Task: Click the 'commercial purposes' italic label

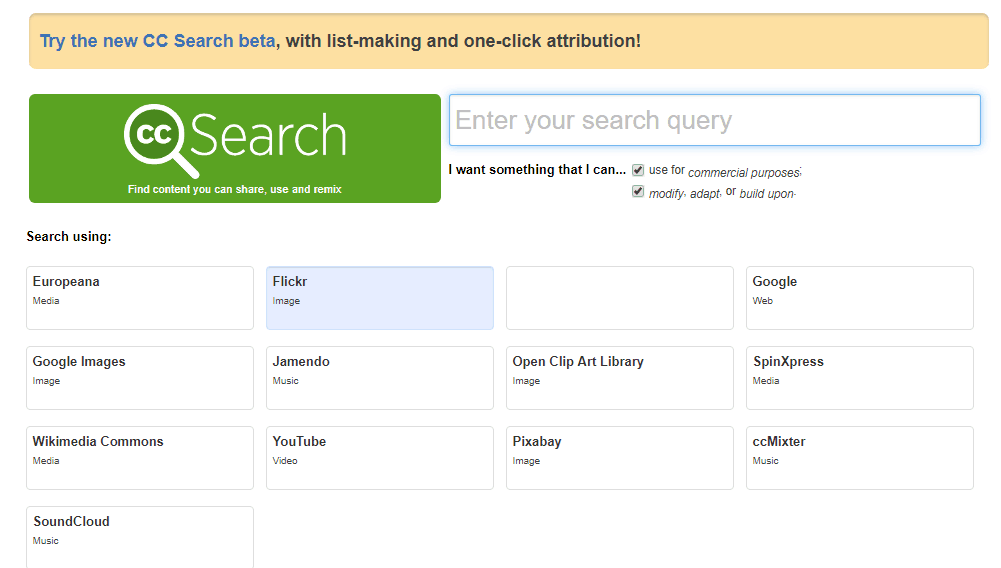Action: (x=744, y=173)
